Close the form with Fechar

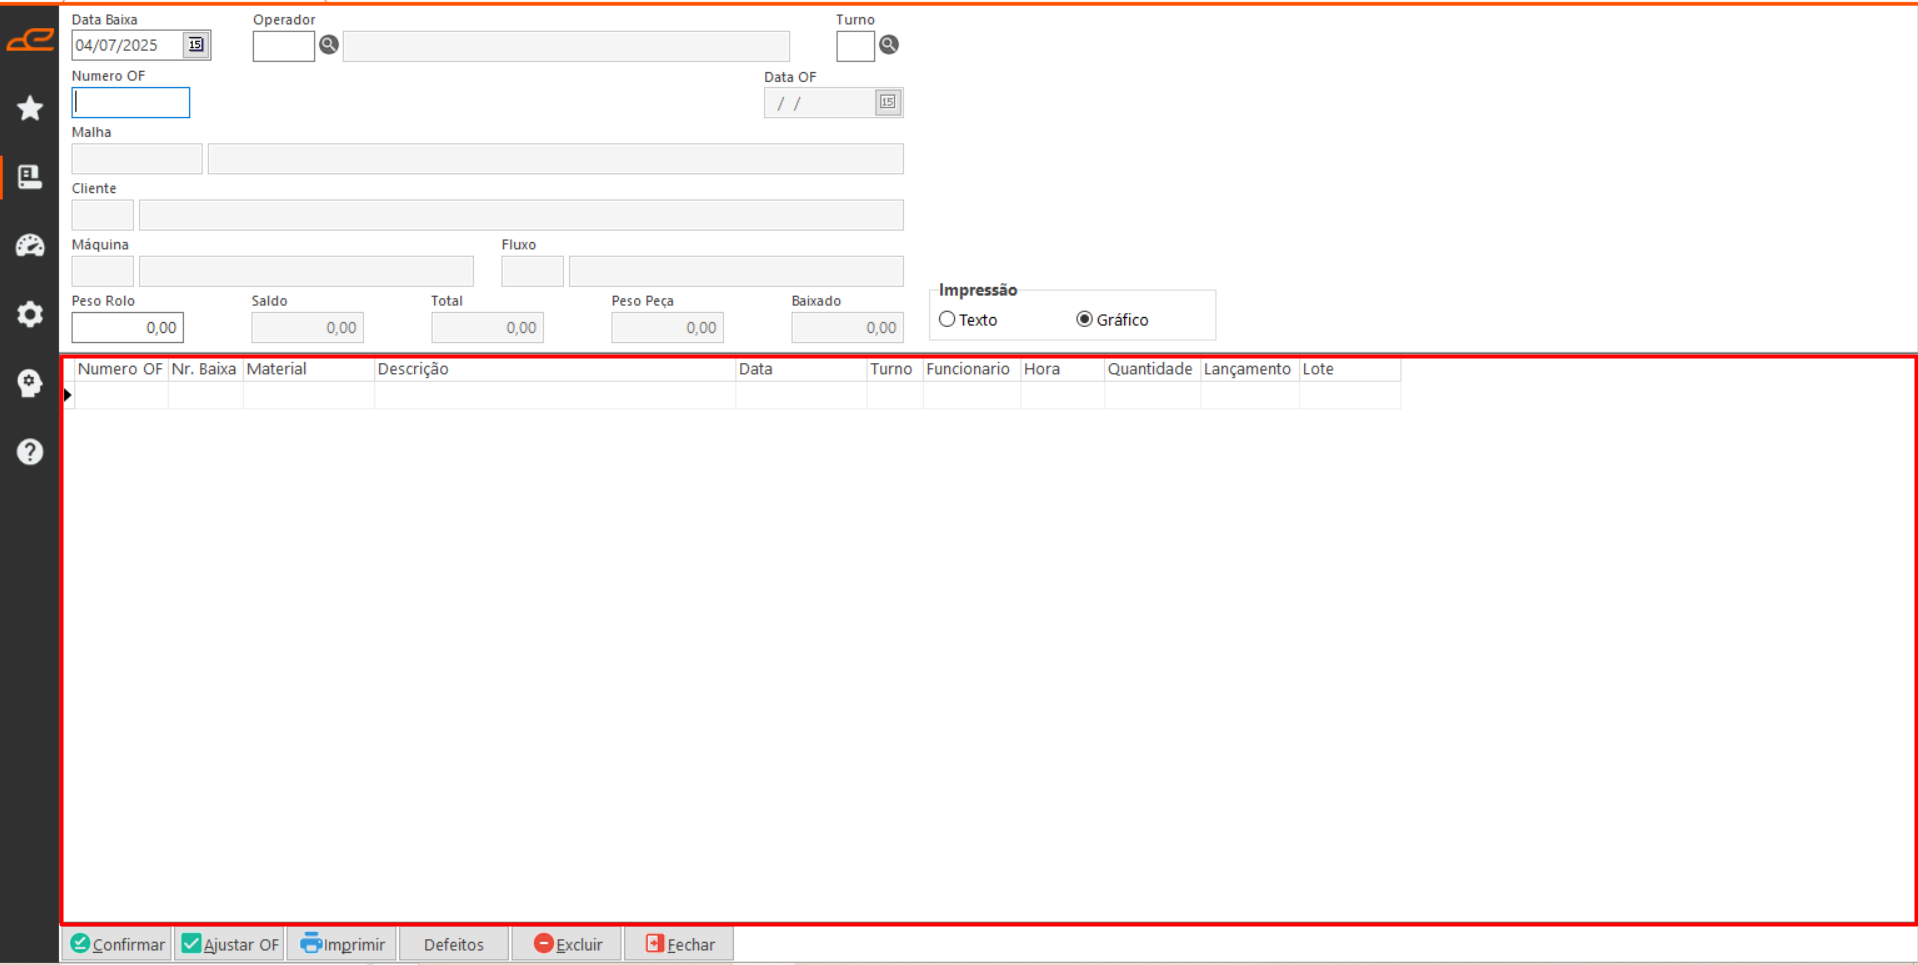click(x=680, y=944)
